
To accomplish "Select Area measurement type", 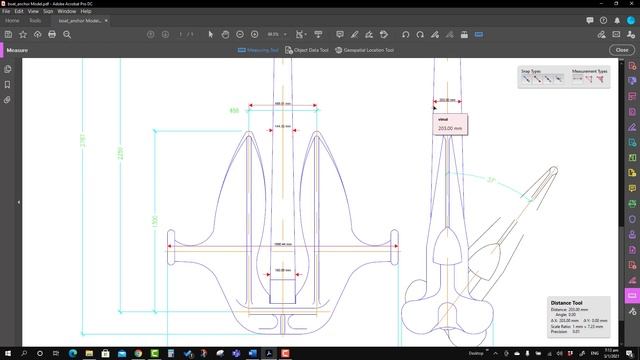I will click(x=600, y=79).
